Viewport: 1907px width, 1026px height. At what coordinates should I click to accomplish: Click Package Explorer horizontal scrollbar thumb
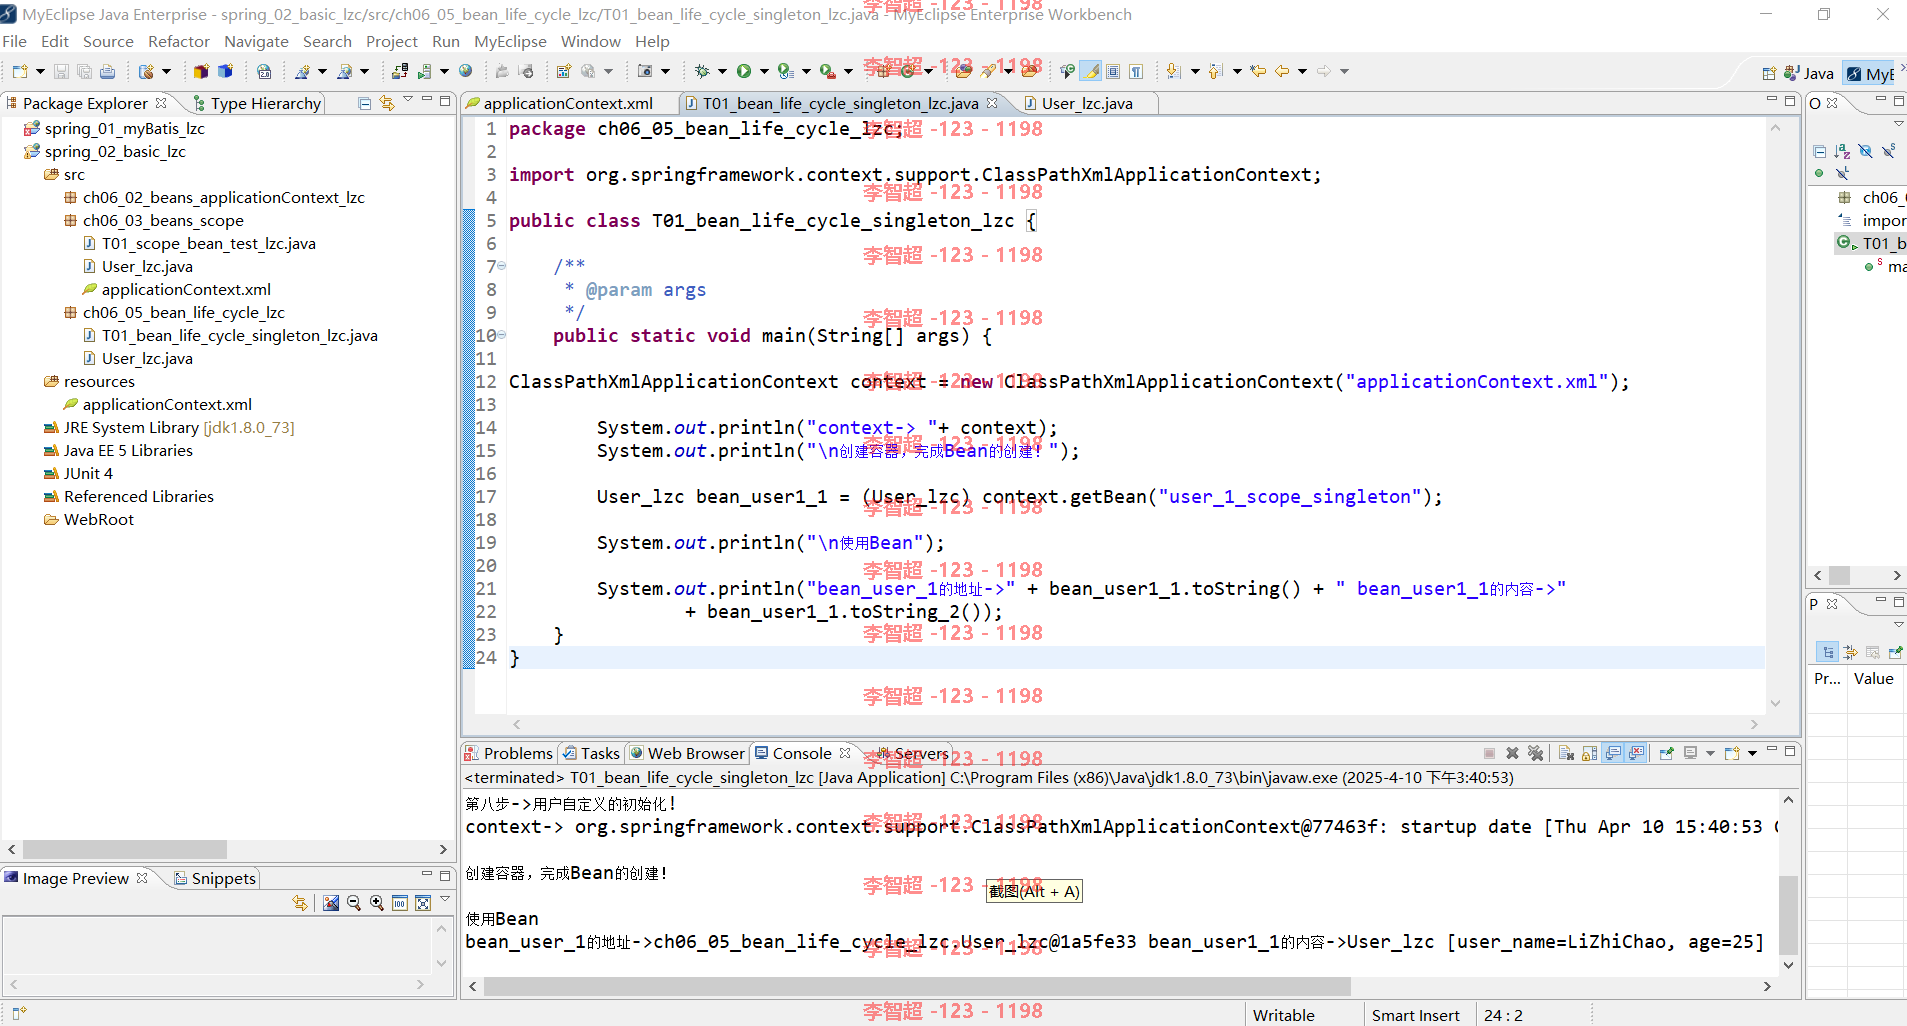(x=125, y=849)
